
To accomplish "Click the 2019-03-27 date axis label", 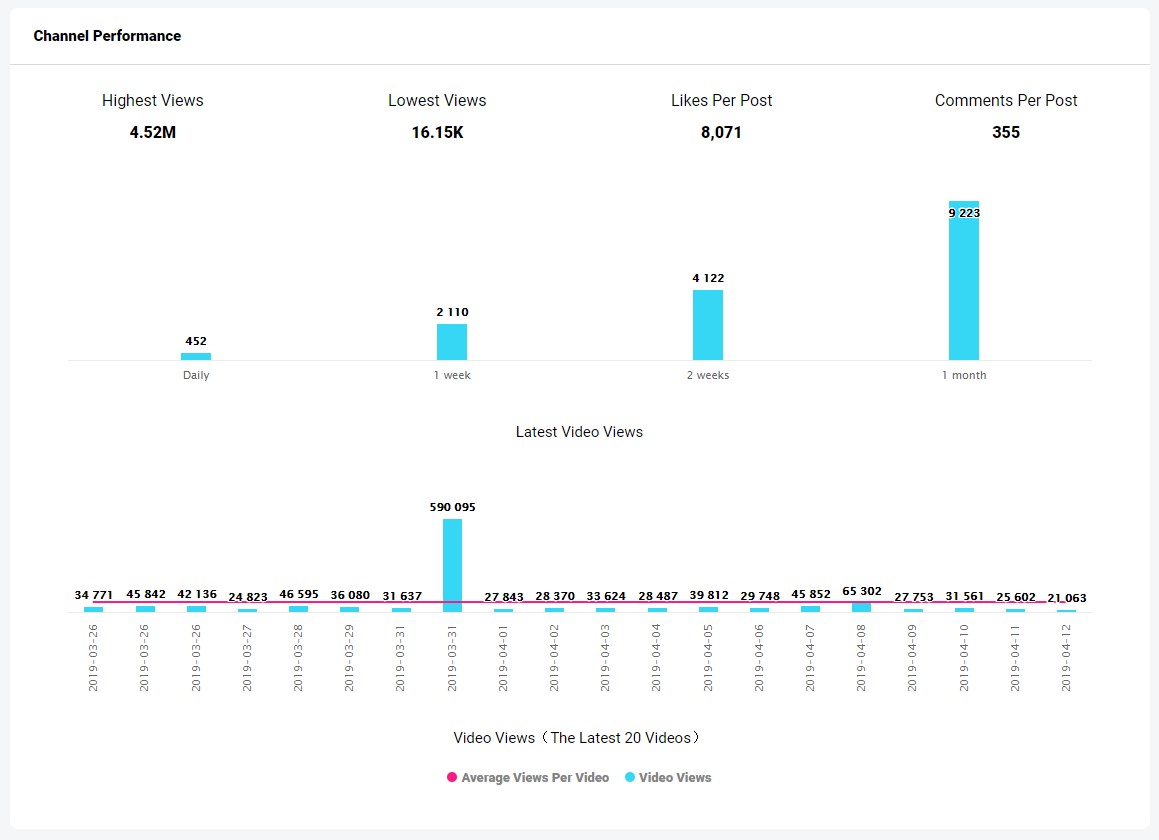I will click(x=247, y=657).
